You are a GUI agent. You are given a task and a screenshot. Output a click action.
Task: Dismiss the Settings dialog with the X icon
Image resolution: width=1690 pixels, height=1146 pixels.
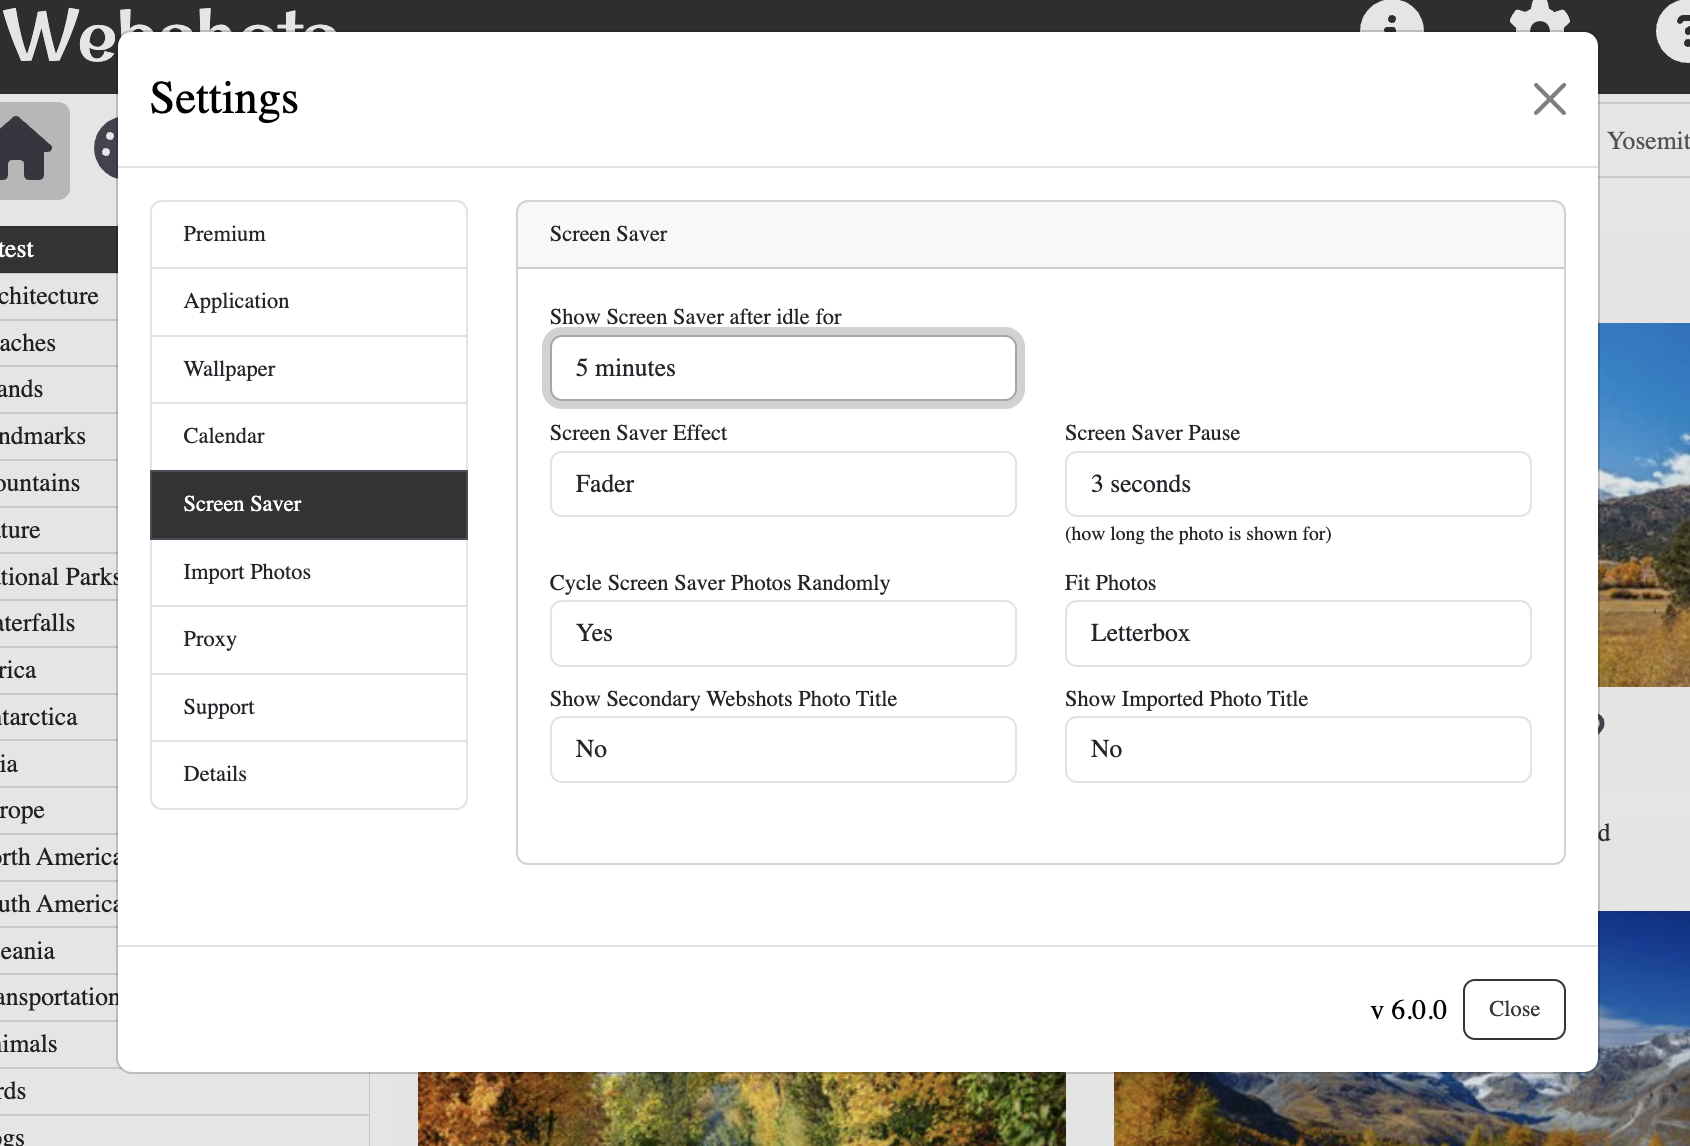(1549, 99)
